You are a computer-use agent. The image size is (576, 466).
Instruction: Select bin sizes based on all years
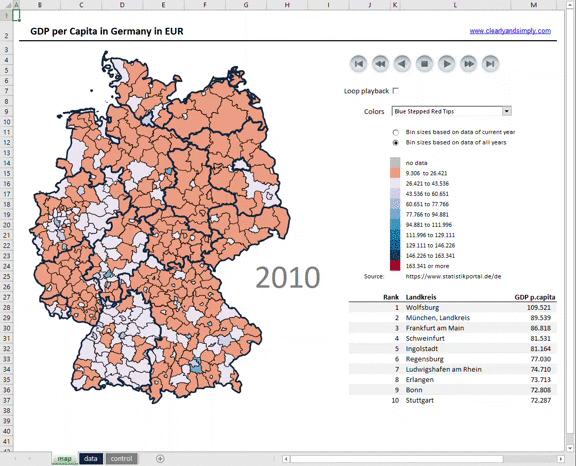pos(396,142)
